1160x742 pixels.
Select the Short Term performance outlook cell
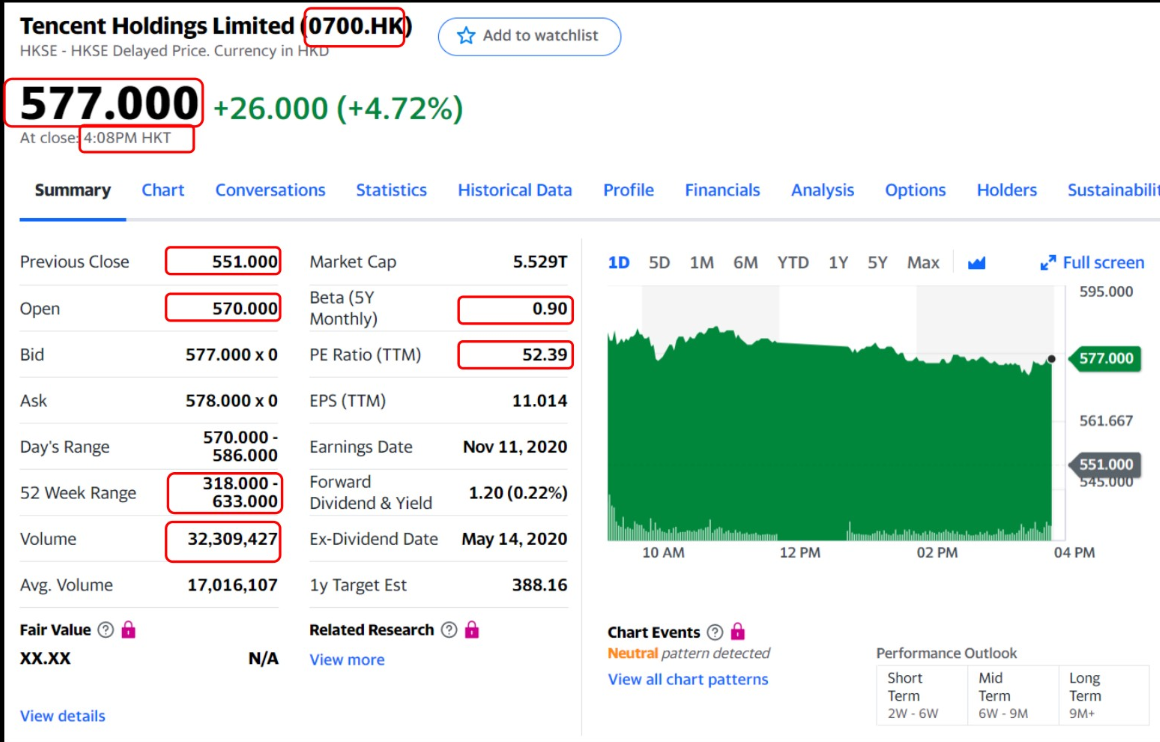coord(922,695)
